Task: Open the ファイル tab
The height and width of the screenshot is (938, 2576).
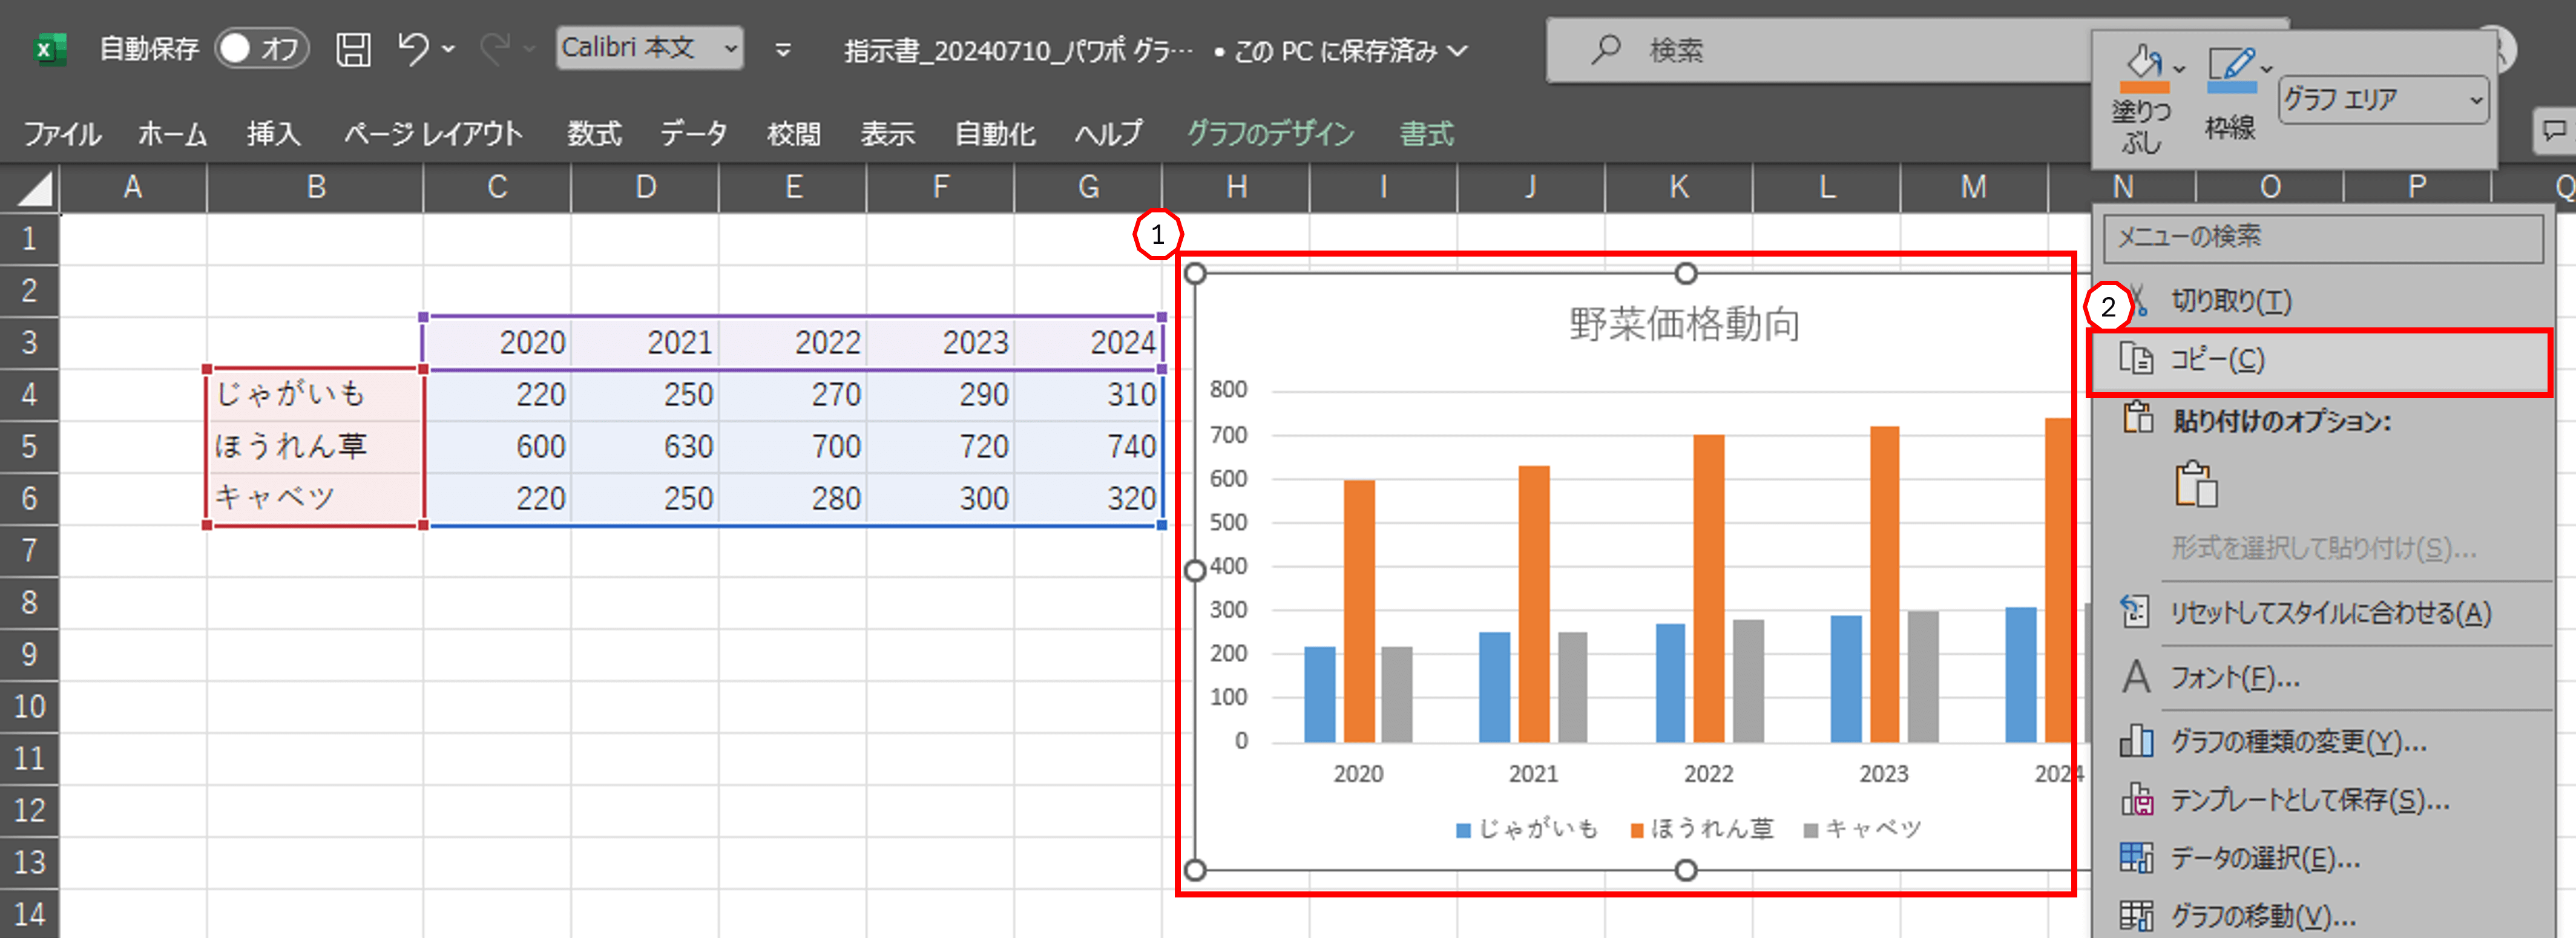Action: point(62,133)
